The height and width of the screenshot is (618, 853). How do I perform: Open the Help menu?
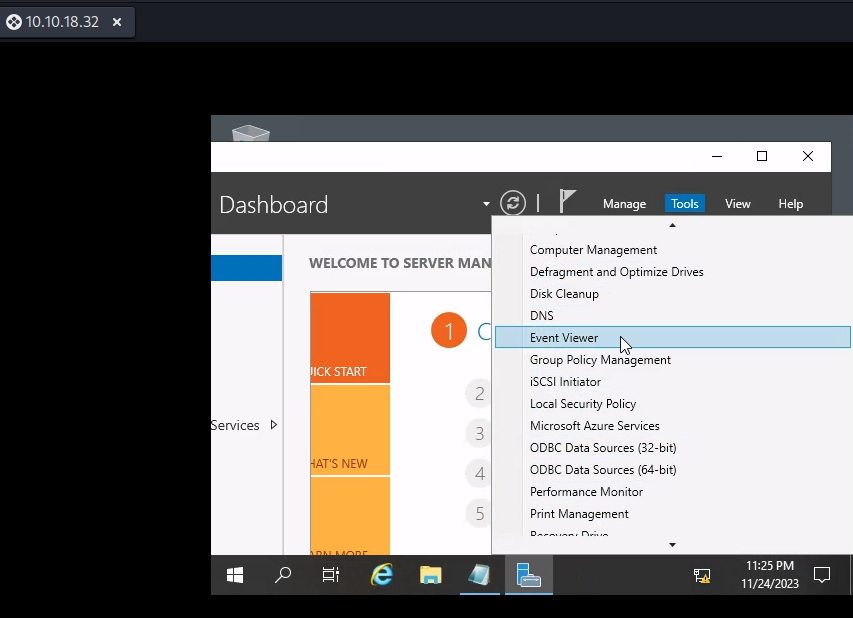coord(790,203)
